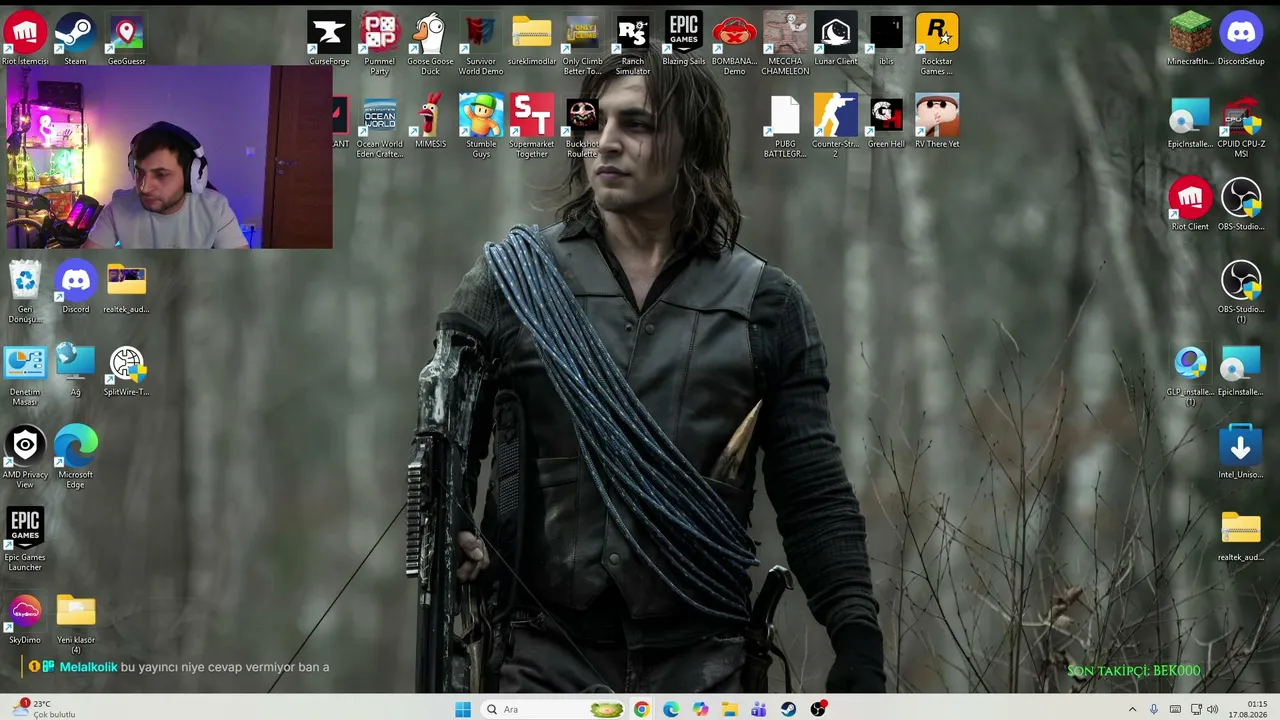The image size is (1280, 720).
Task: Open File Explorer from the taskbar
Action: coord(730,709)
